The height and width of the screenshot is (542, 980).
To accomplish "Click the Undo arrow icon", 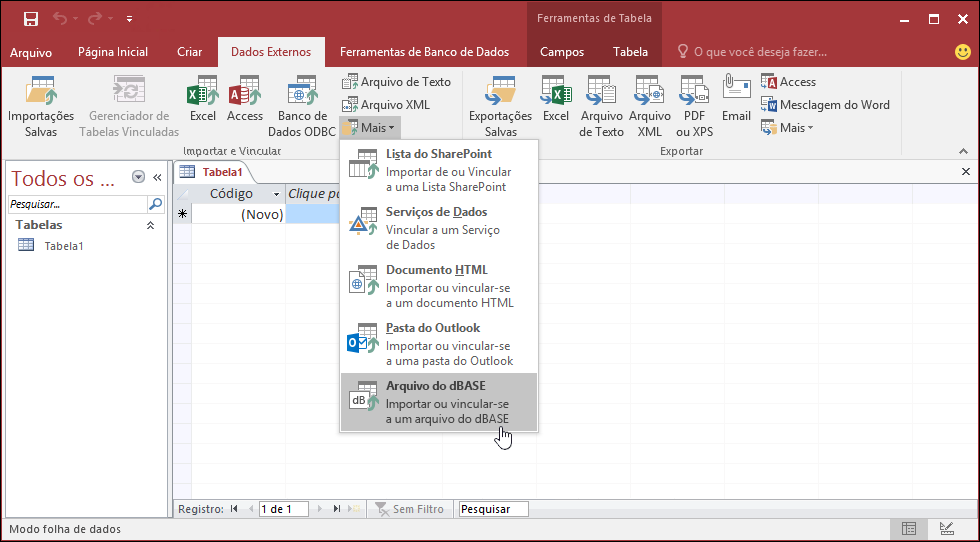I will pyautogui.click(x=60, y=19).
